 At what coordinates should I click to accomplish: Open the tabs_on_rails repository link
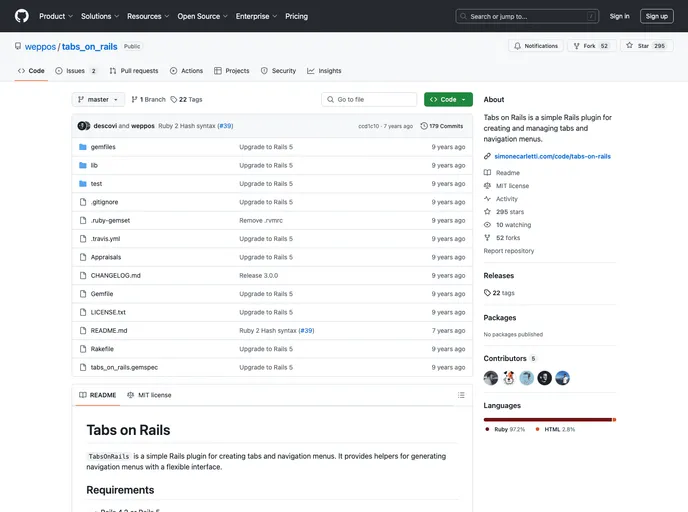click(x=90, y=47)
